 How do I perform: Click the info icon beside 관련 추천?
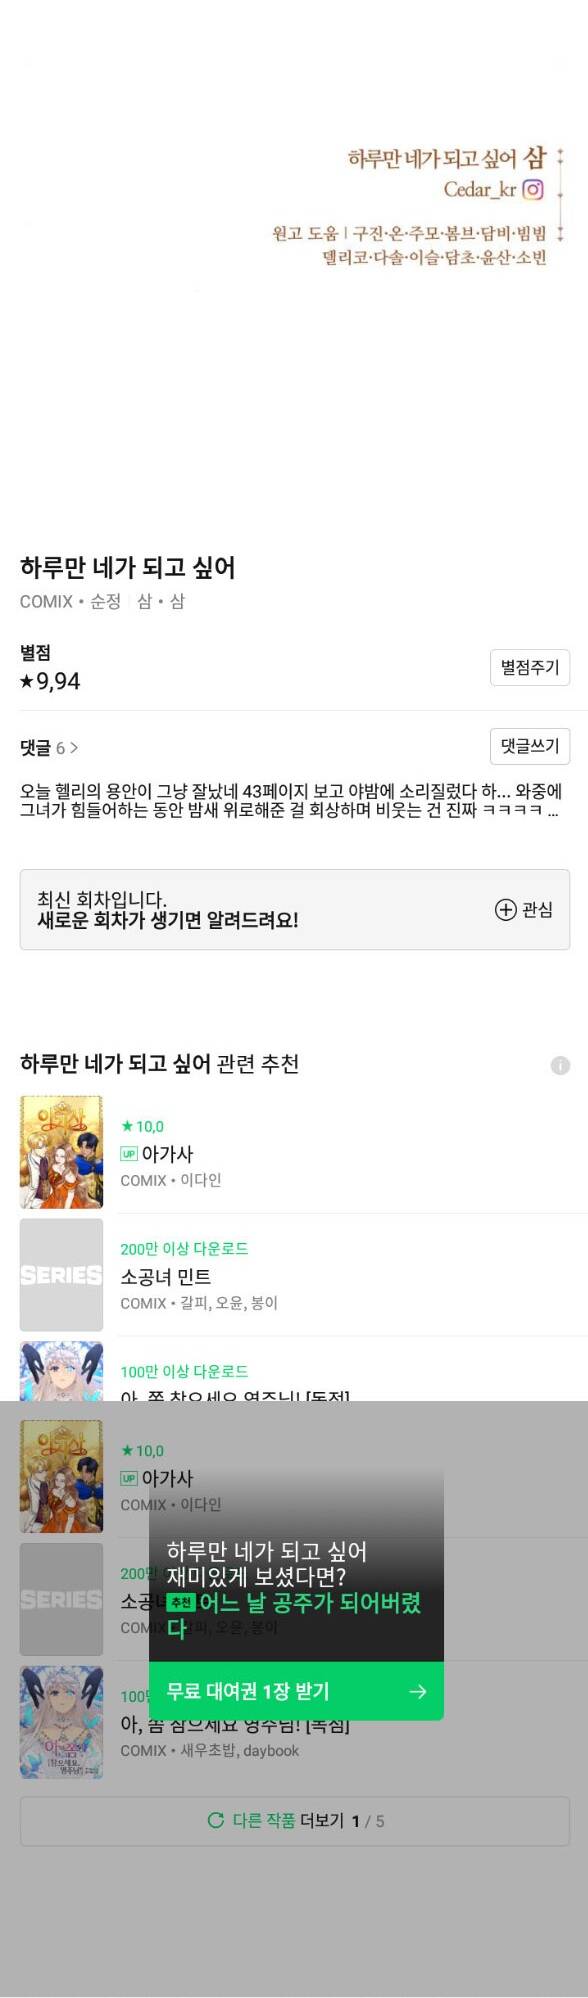[x=560, y=1065]
